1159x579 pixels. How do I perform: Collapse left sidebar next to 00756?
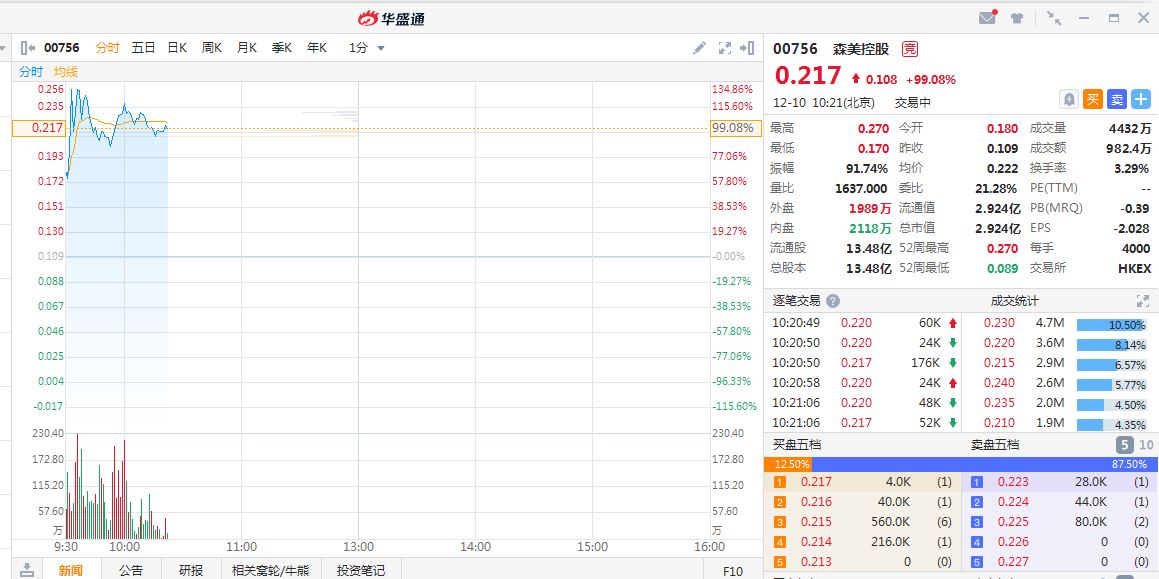[x=29, y=48]
